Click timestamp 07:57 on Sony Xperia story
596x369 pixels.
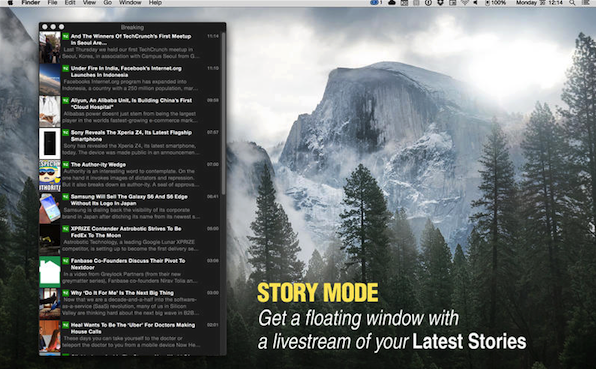click(213, 133)
